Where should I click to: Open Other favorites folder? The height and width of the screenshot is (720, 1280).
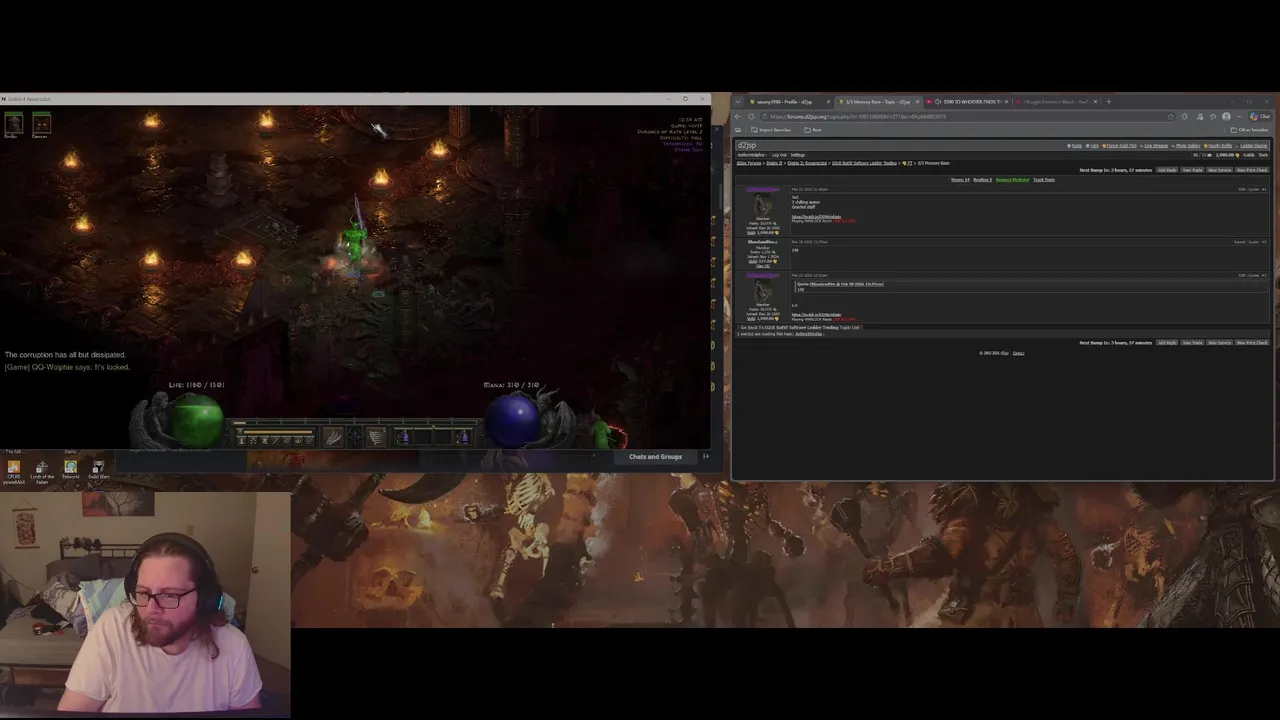tap(1250, 130)
